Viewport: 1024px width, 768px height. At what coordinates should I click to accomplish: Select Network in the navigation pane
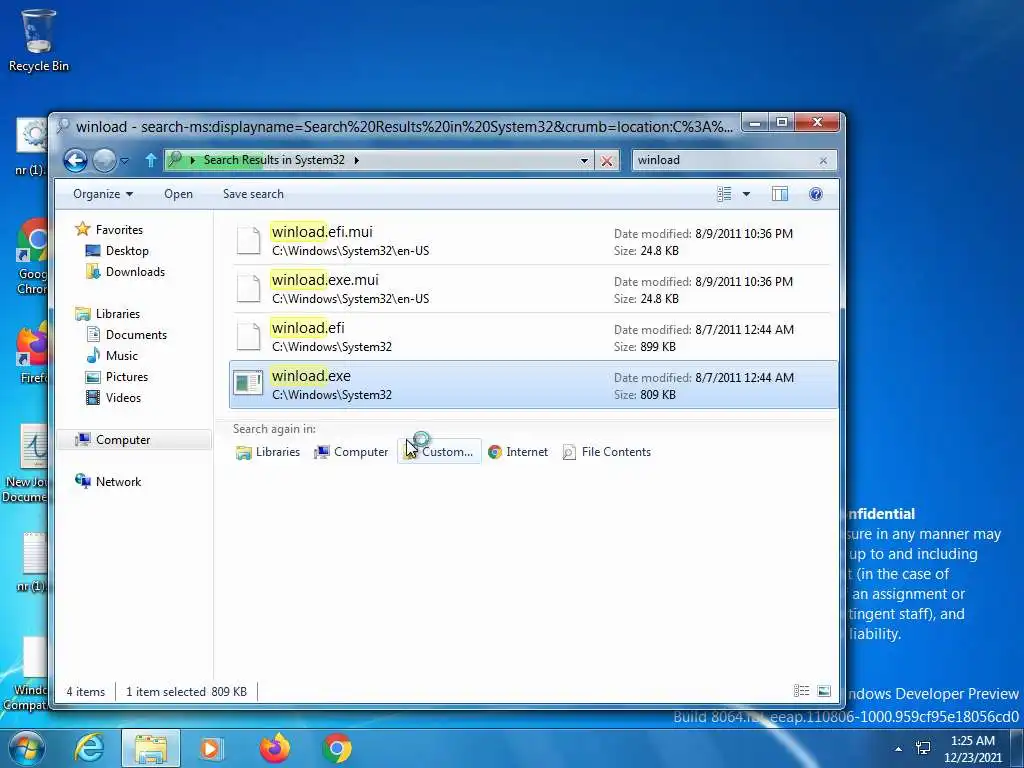tap(118, 482)
